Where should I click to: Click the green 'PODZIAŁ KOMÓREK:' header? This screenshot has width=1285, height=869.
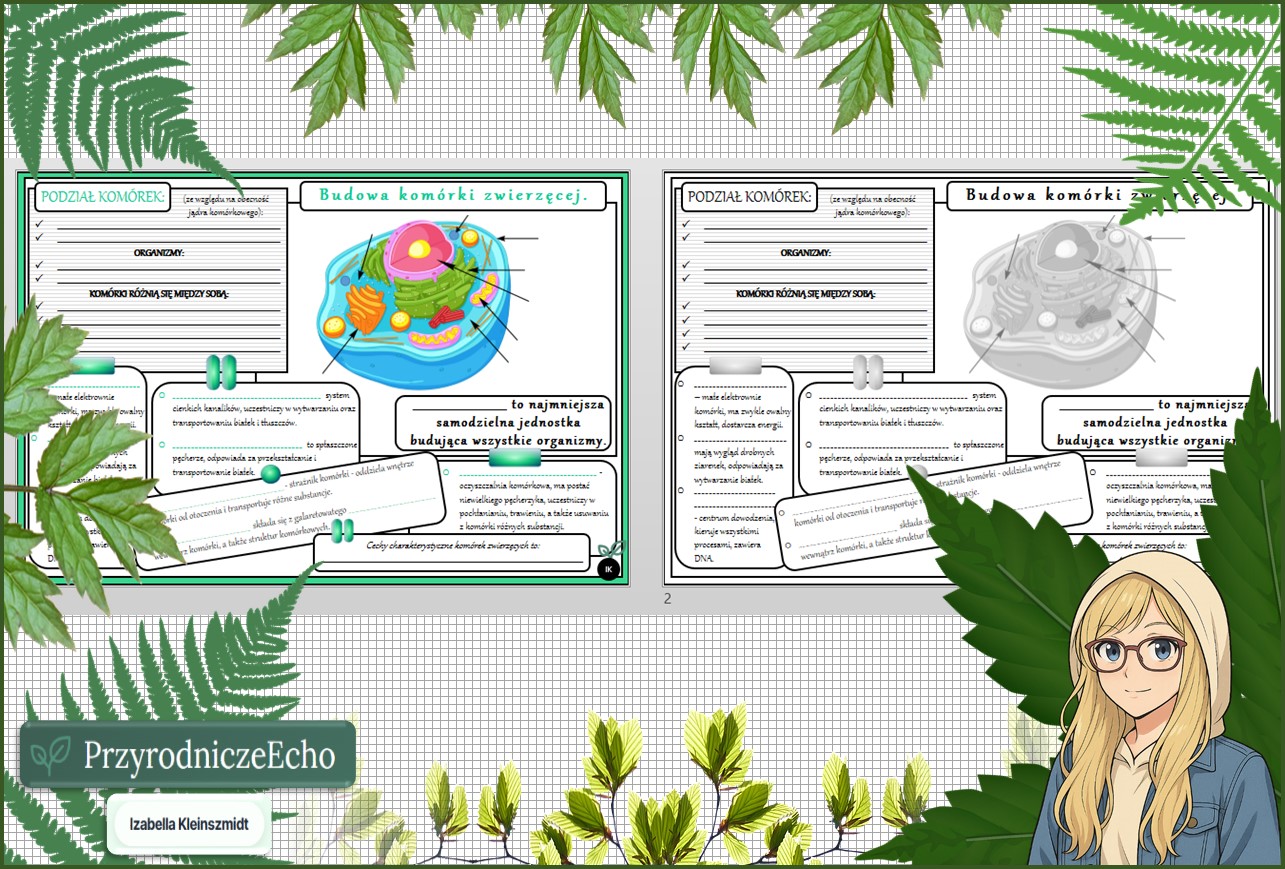(100, 197)
